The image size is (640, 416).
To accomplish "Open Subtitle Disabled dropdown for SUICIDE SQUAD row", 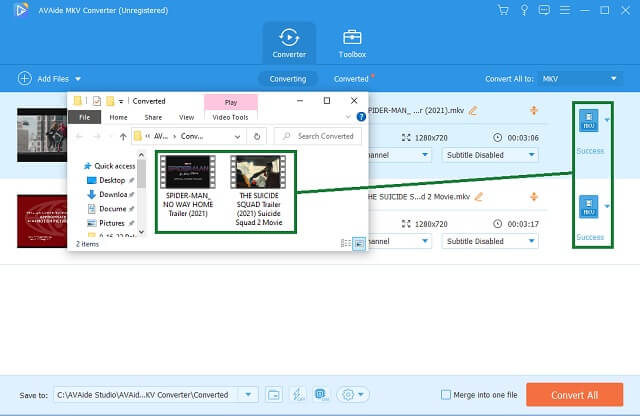I will (x=490, y=241).
